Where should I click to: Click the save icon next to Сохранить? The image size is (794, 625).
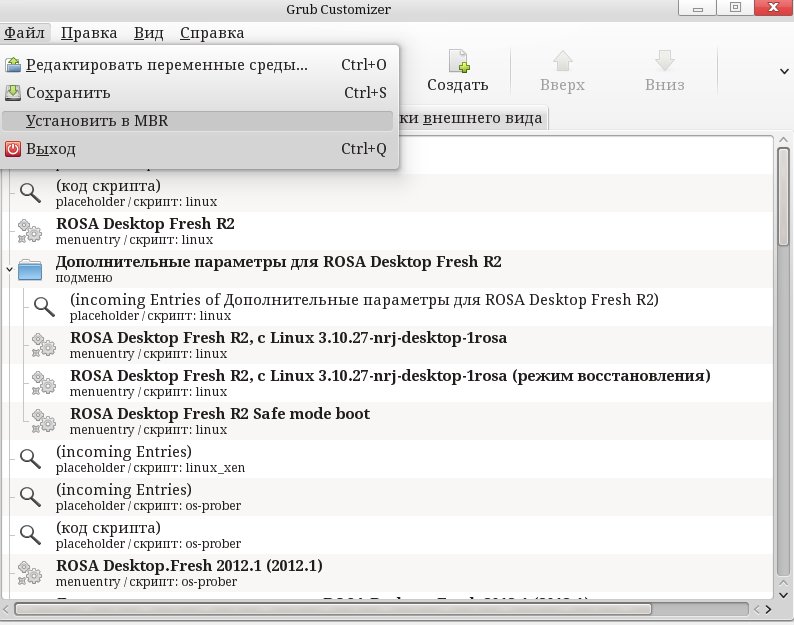13,93
